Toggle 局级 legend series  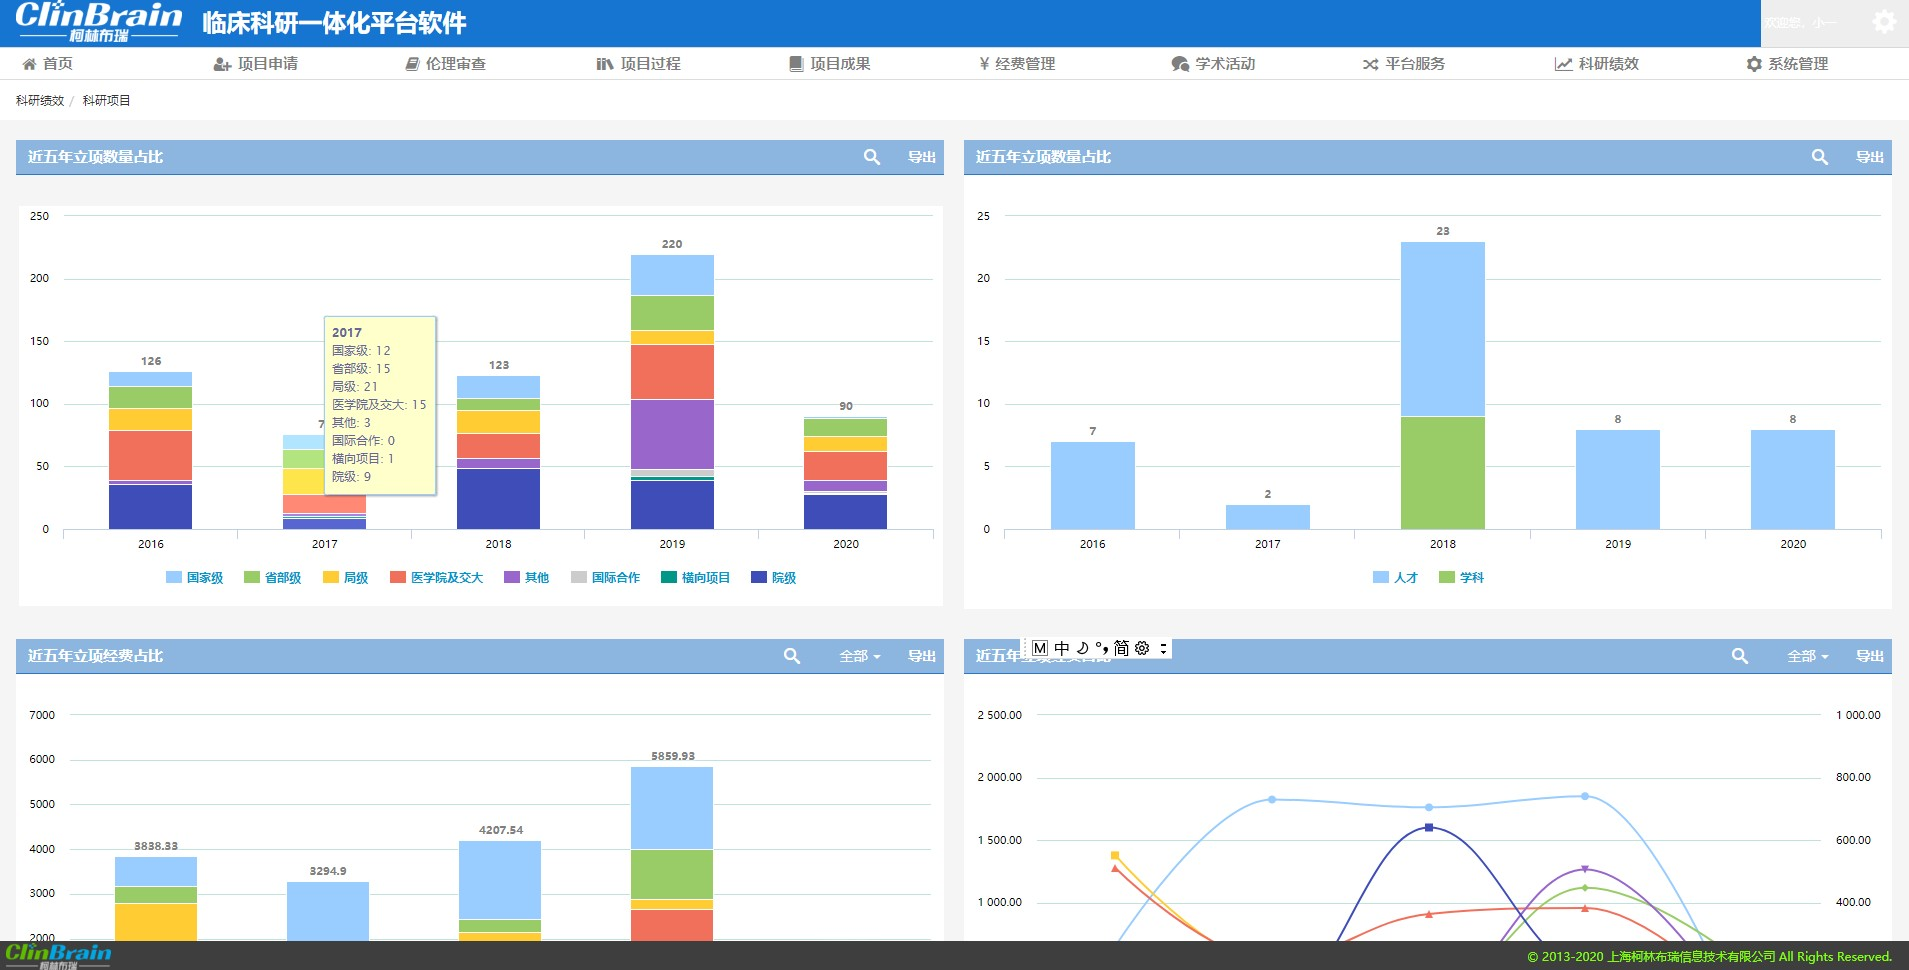(x=345, y=577)
